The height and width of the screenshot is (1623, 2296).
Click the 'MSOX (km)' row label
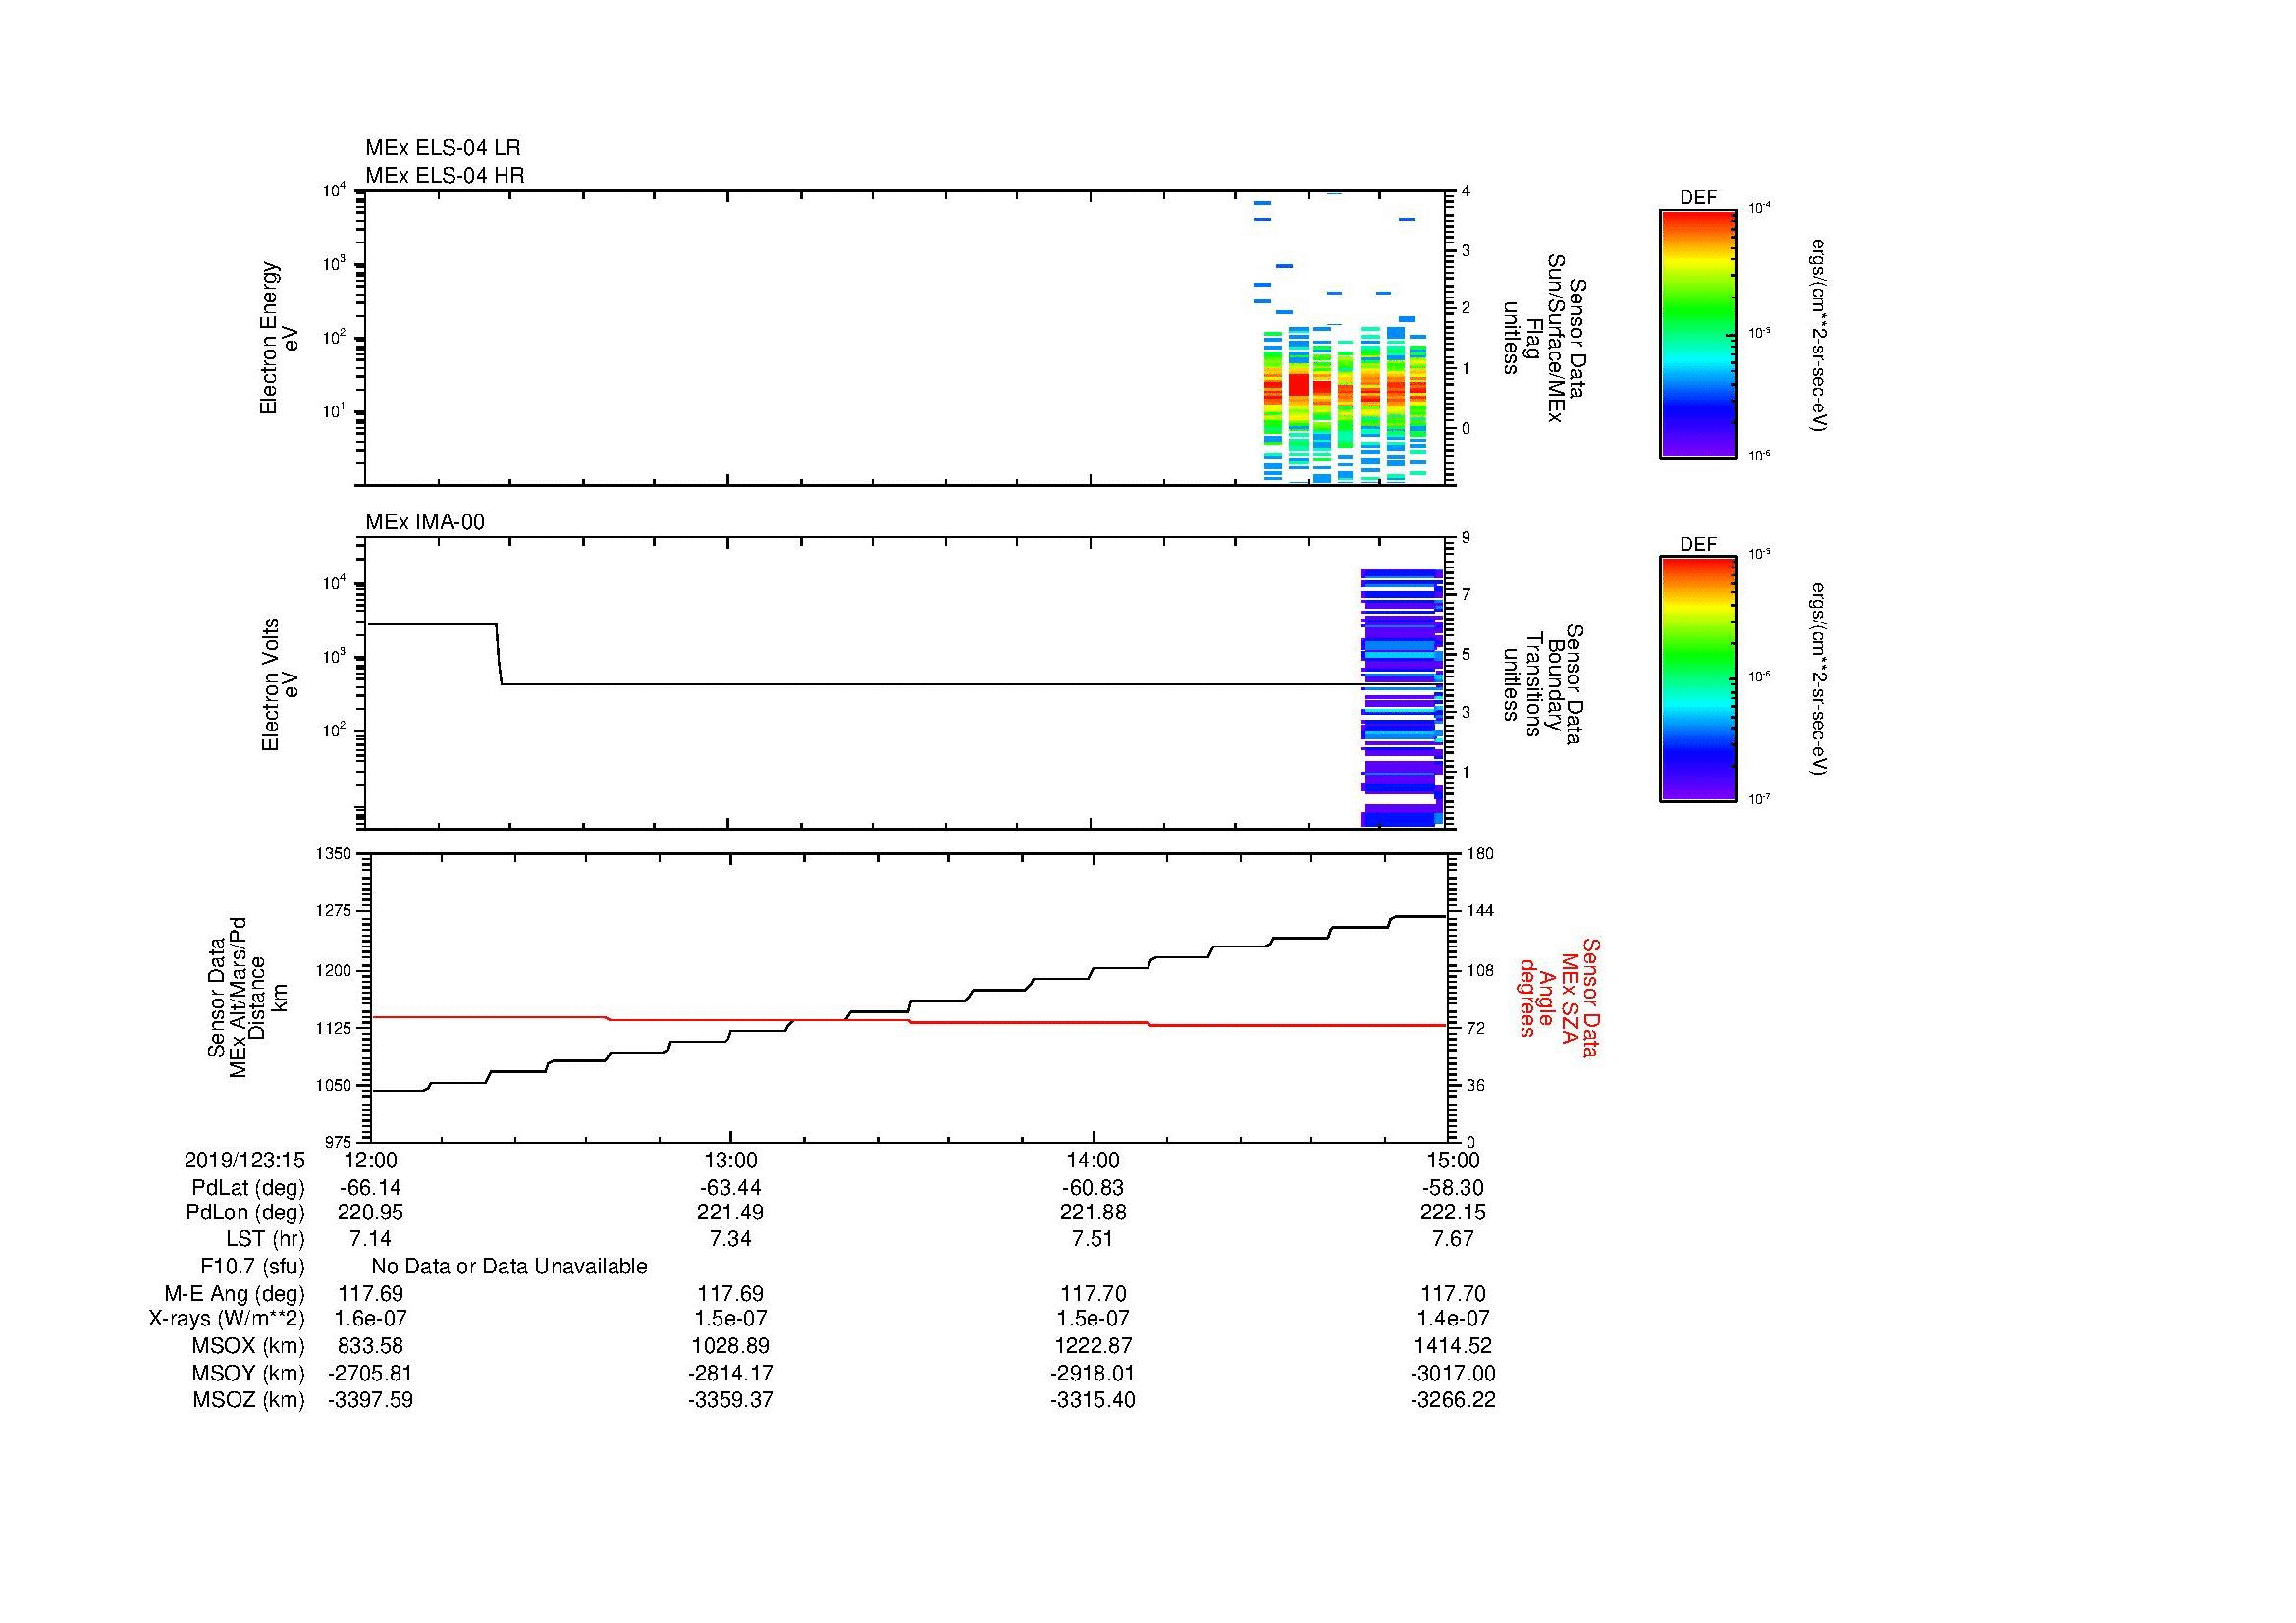[x=249, y=1346]
